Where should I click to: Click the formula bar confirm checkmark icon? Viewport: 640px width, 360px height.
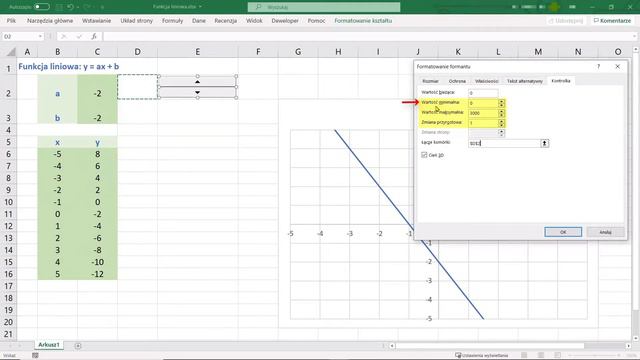point(79,36)
